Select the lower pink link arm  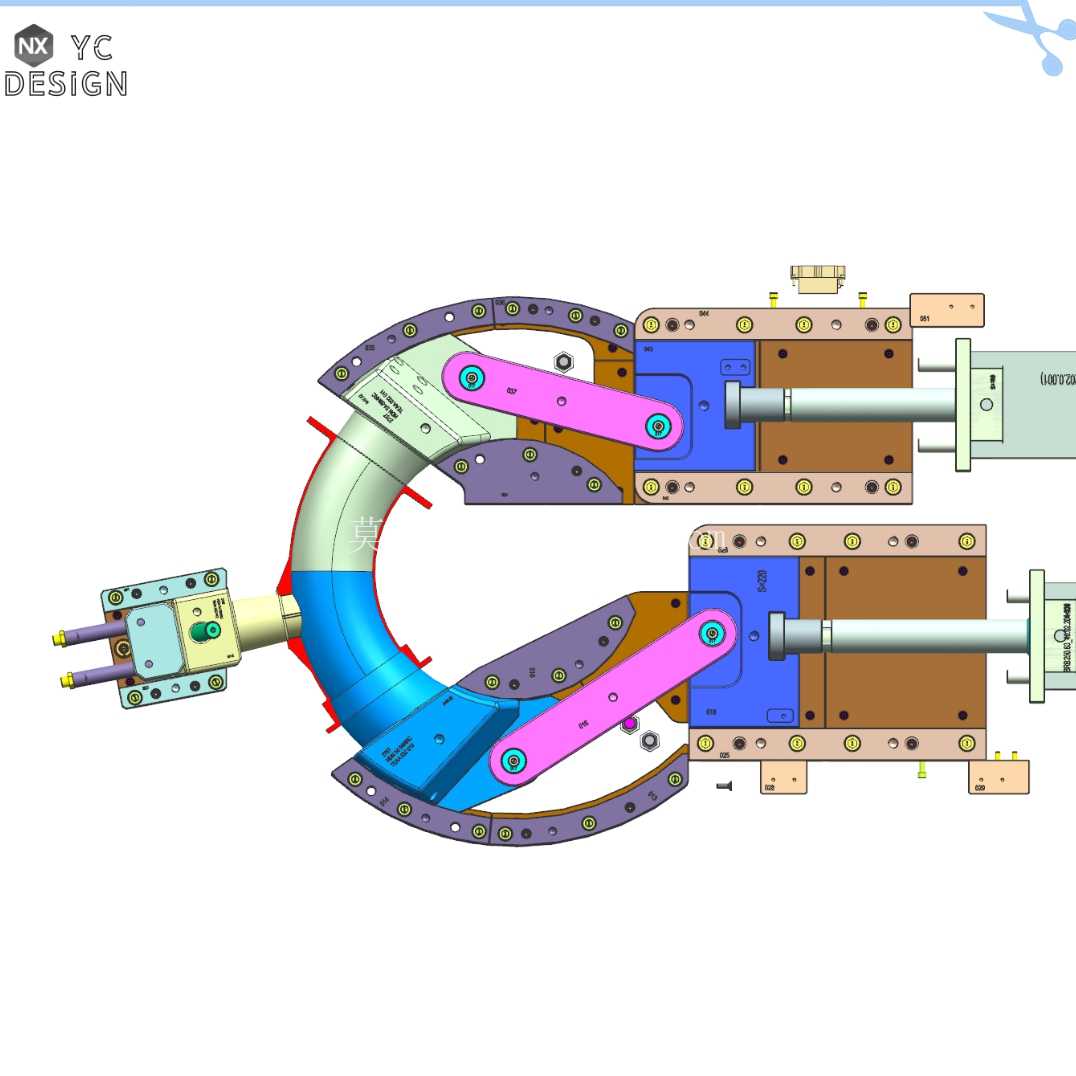[613, 698]
